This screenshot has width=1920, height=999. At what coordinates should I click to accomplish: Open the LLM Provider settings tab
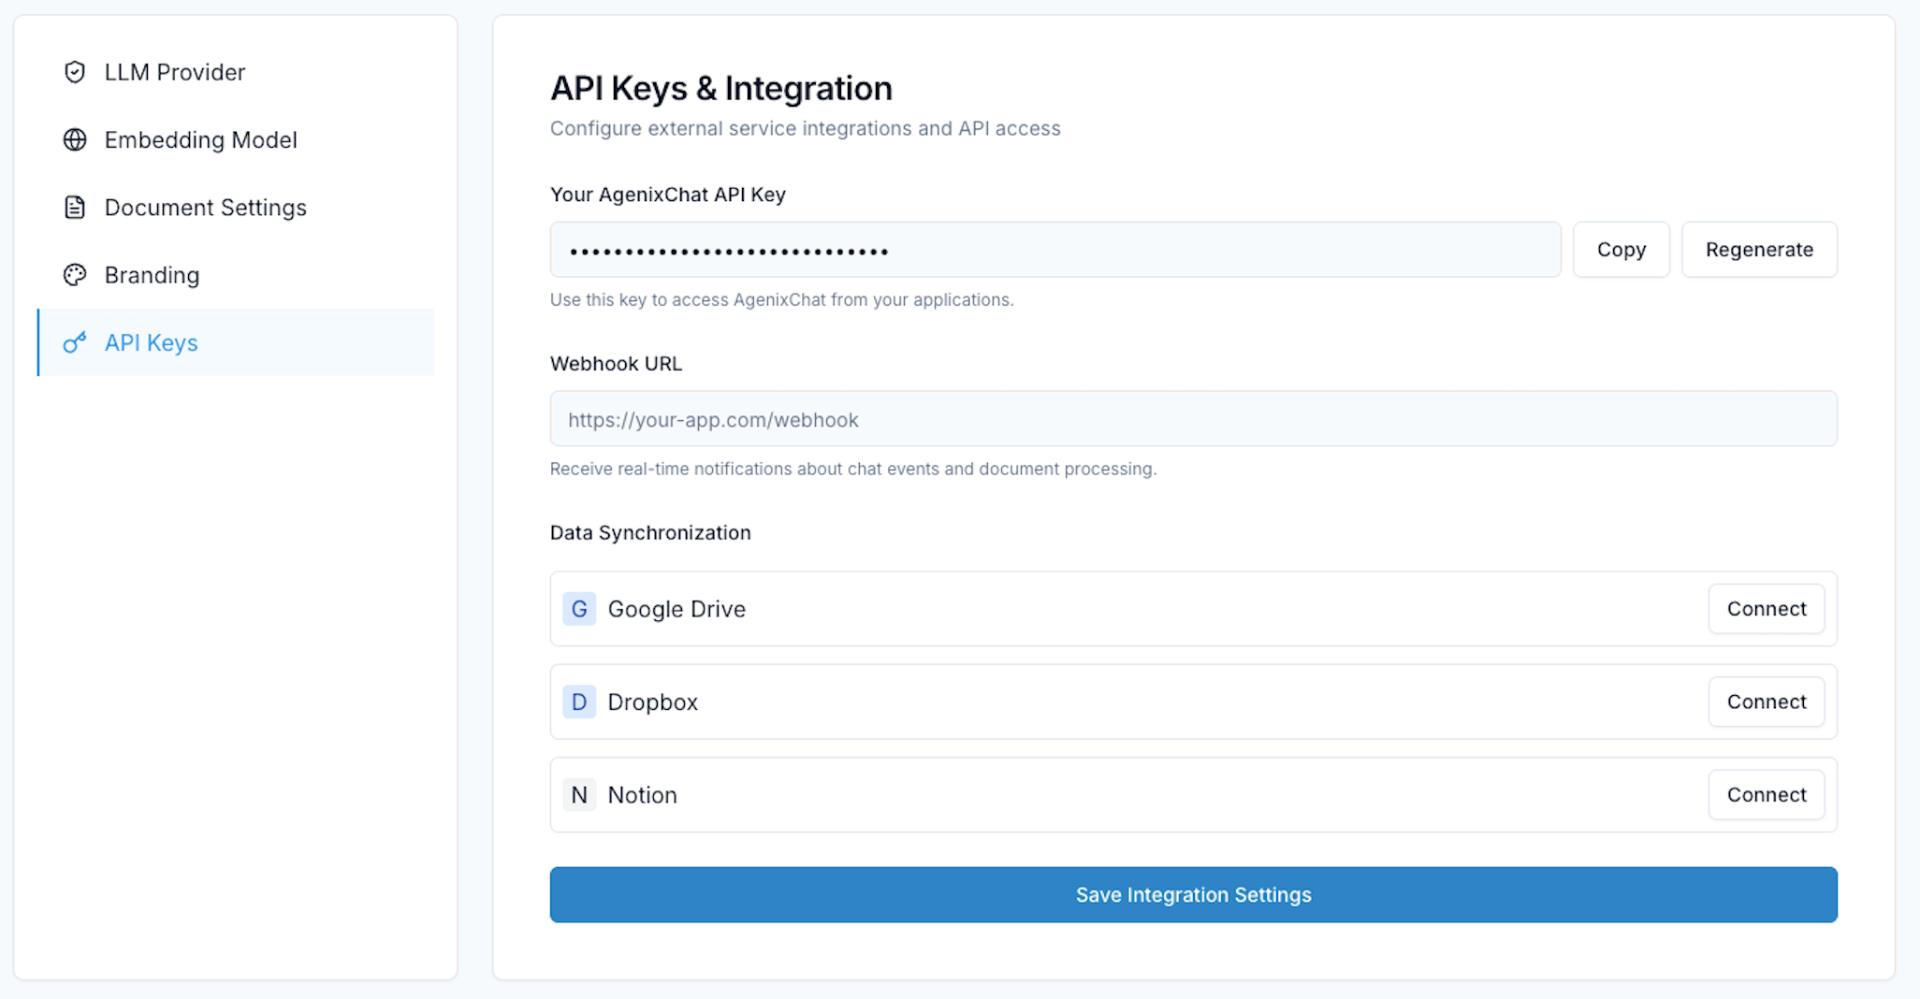pyautogui.click(x=175, y=72)
